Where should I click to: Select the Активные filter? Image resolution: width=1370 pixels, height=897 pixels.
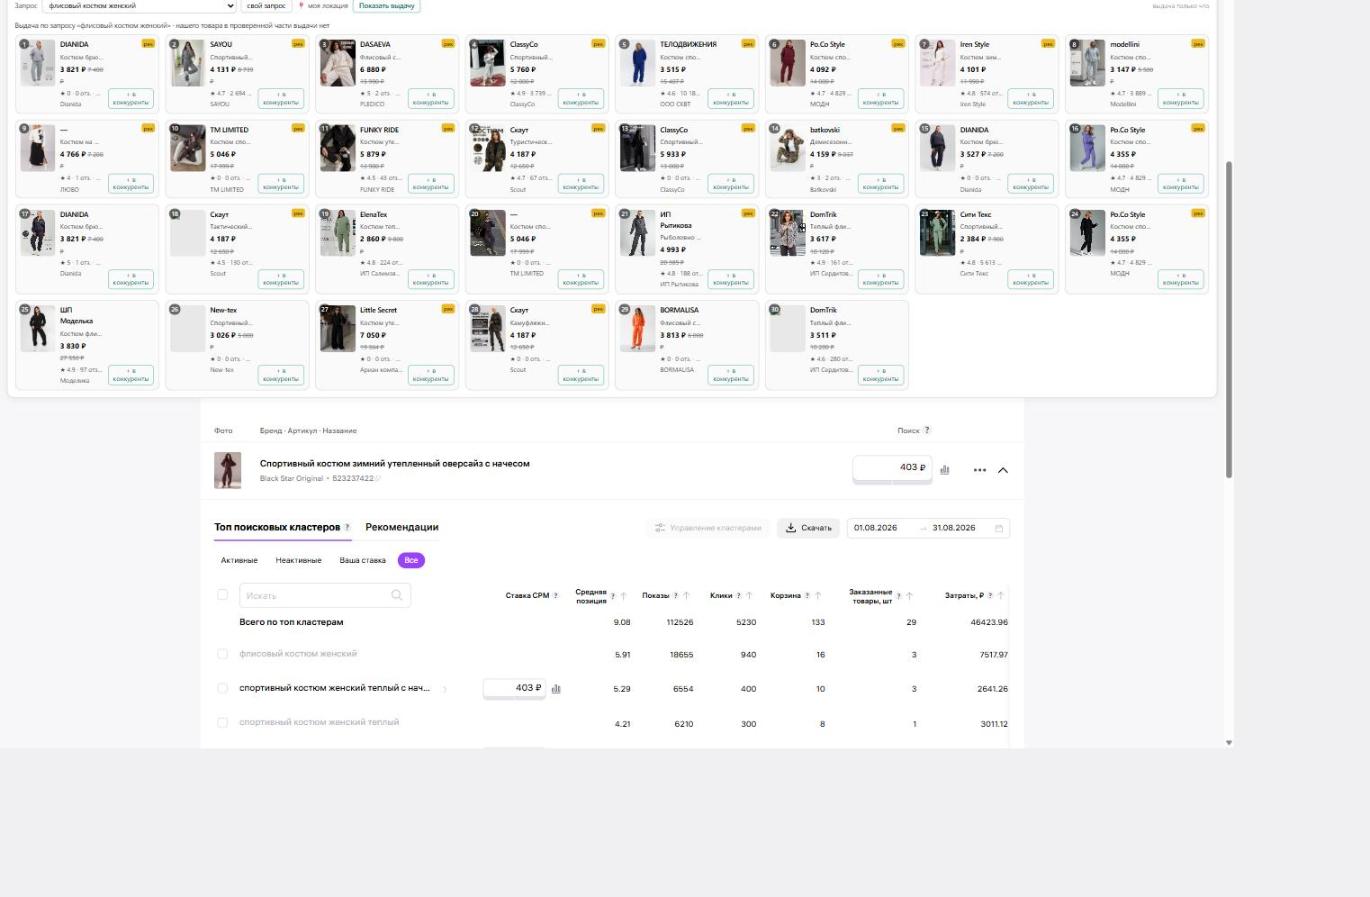coord(239,560)
